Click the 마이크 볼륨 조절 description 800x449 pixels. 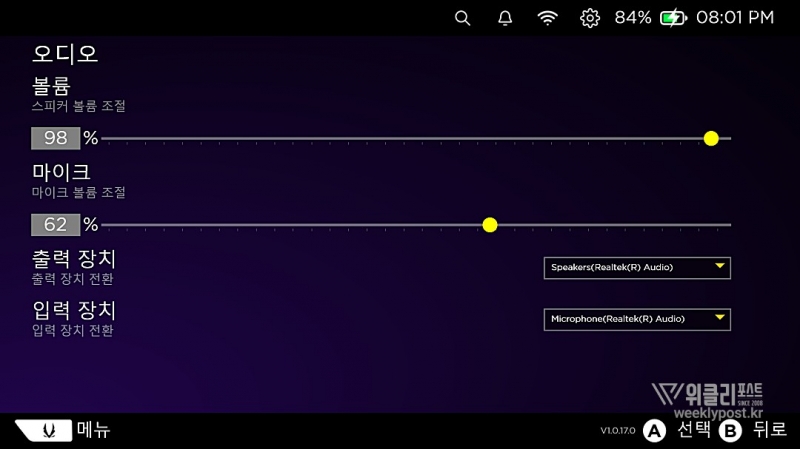(79, 193)
